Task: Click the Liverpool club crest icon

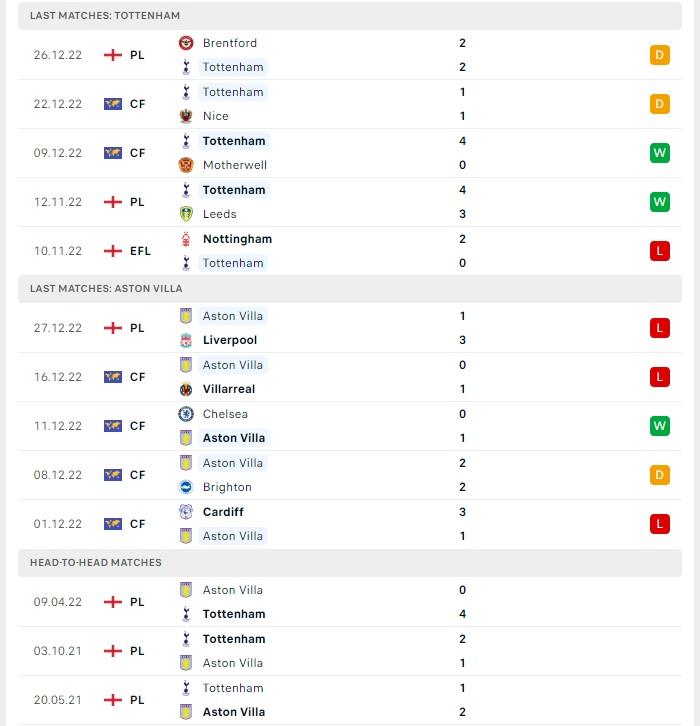Action: tap(186, 340)
